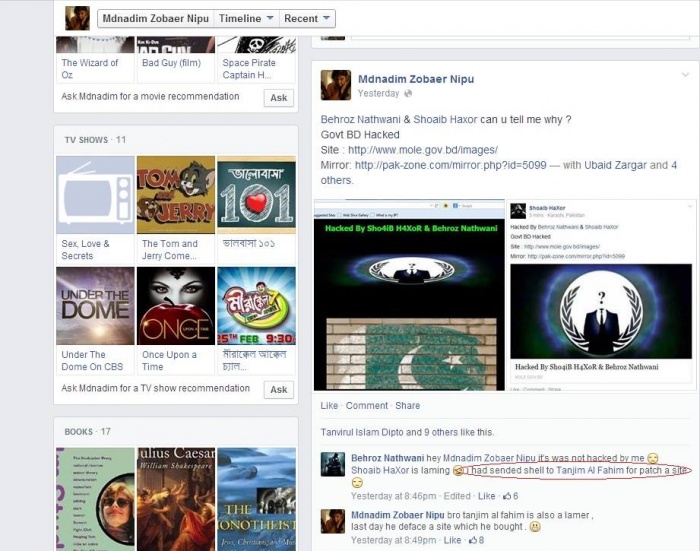Open the Julius Caesar book cover
700x551 pixels.
[x=176, y=499]
